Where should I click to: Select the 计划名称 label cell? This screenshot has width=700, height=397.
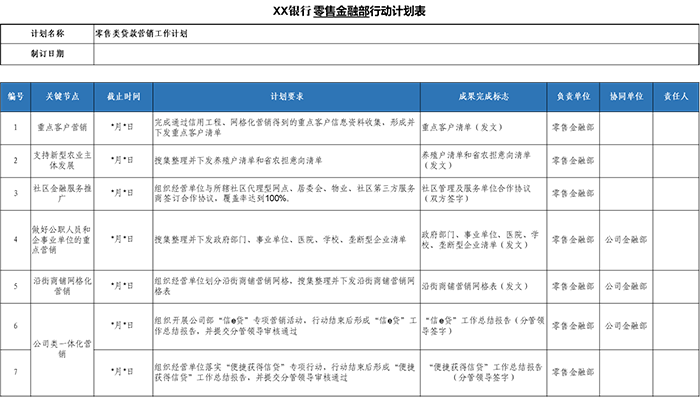tap(47, 34)
